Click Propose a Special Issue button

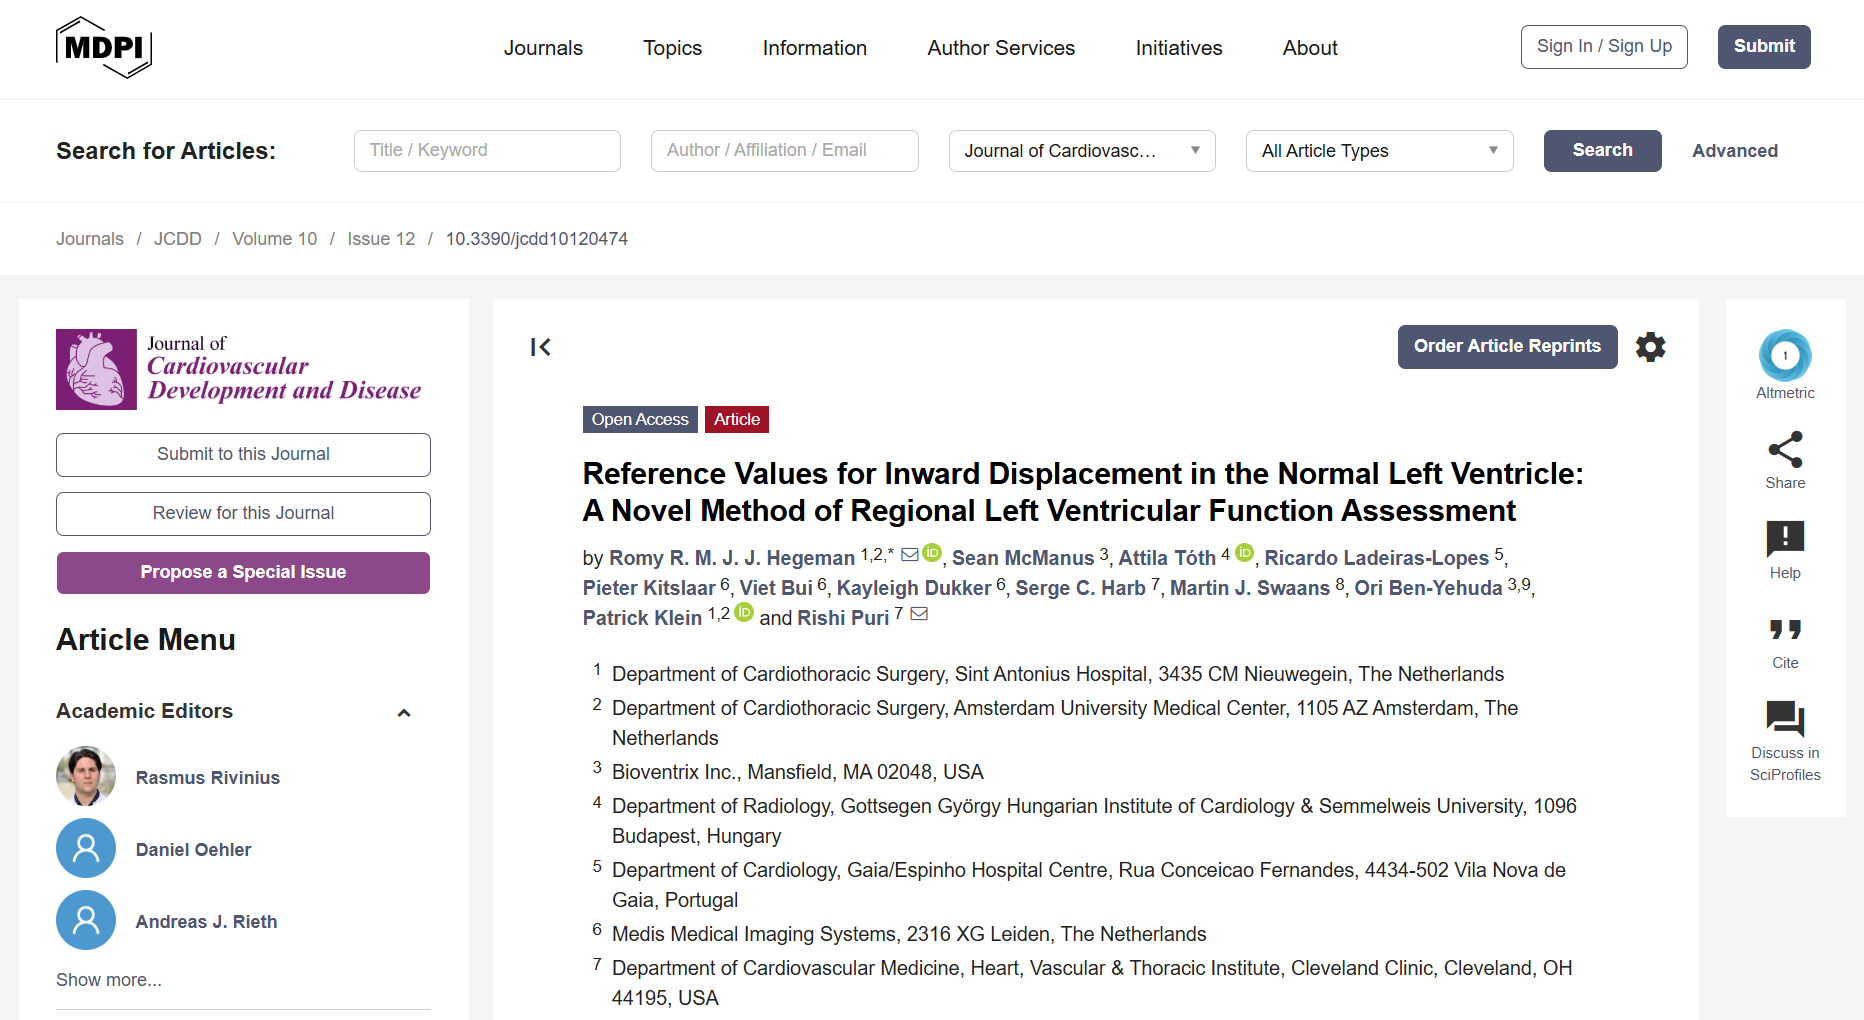click(x=243, y=573)
